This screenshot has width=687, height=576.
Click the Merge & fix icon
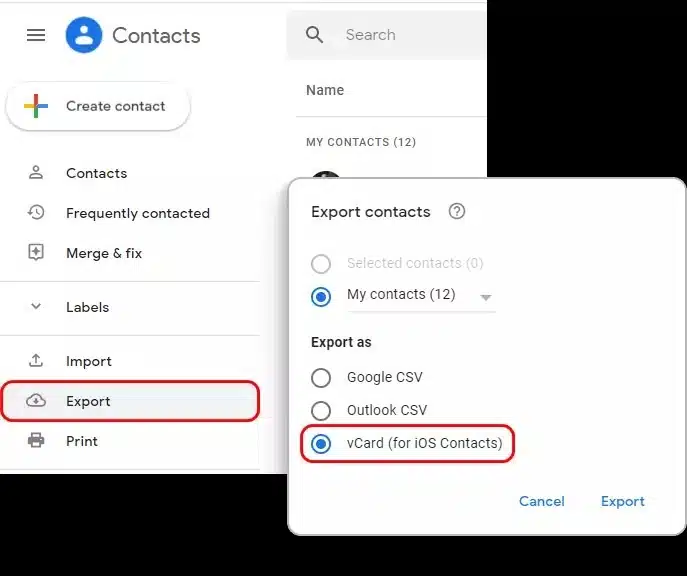(36, 253)
